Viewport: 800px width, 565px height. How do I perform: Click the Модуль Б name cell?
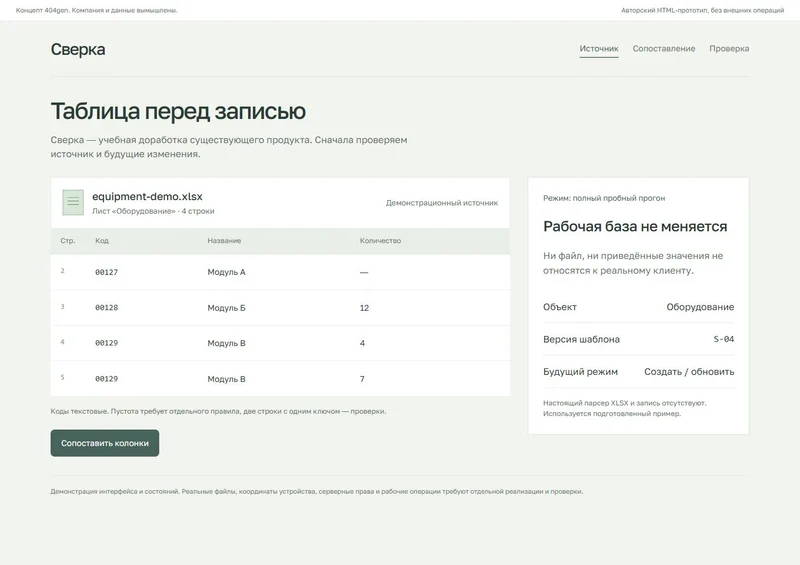pyautogui.click(x=226, y=308)
